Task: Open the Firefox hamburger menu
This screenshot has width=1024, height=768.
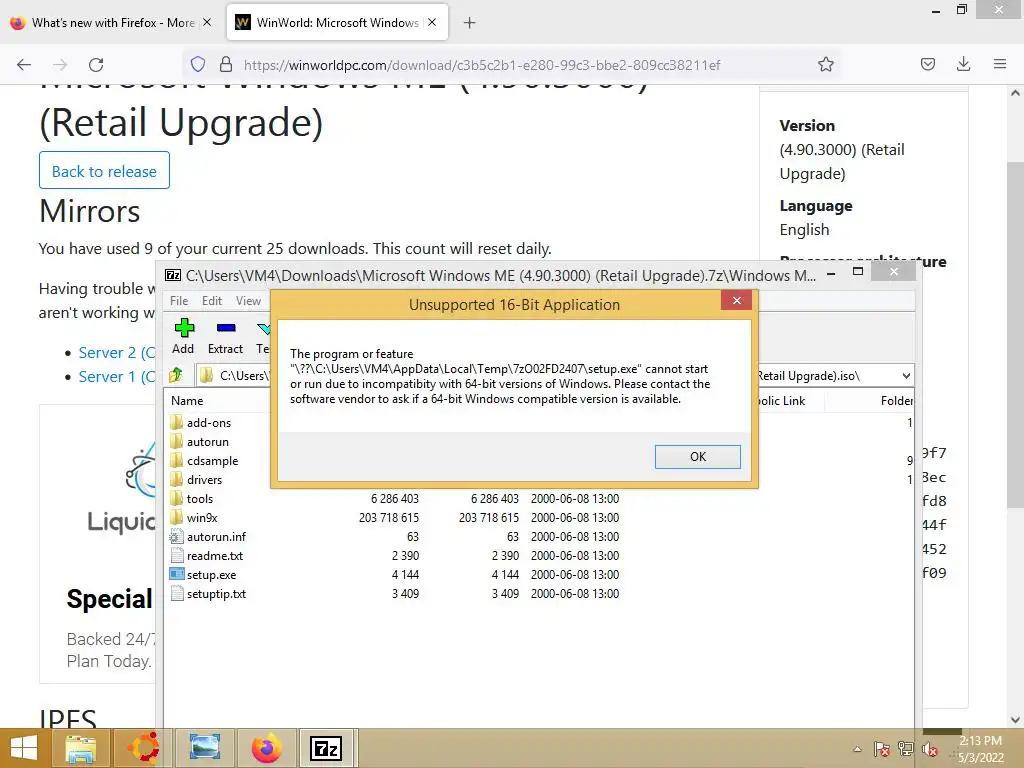Action: [999, 64]
